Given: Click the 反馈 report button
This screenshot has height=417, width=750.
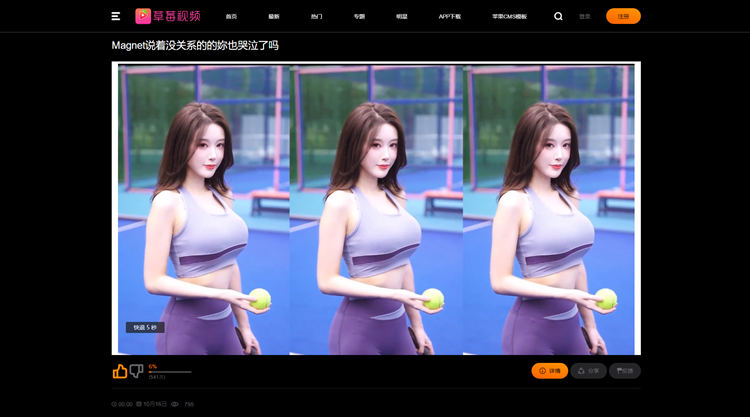Looking at the screenshot, I should point(625,371).
